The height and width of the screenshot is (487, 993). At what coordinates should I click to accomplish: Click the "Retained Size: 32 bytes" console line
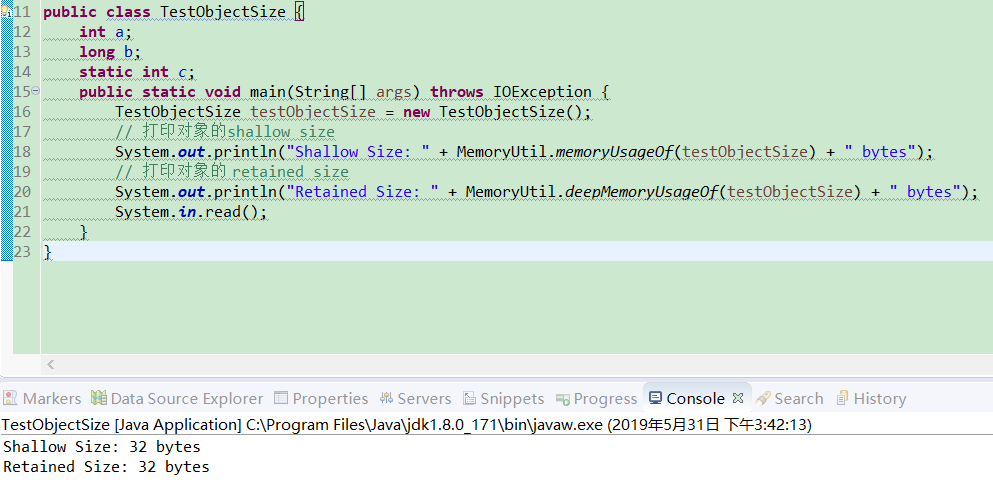(x=106, y=467)
